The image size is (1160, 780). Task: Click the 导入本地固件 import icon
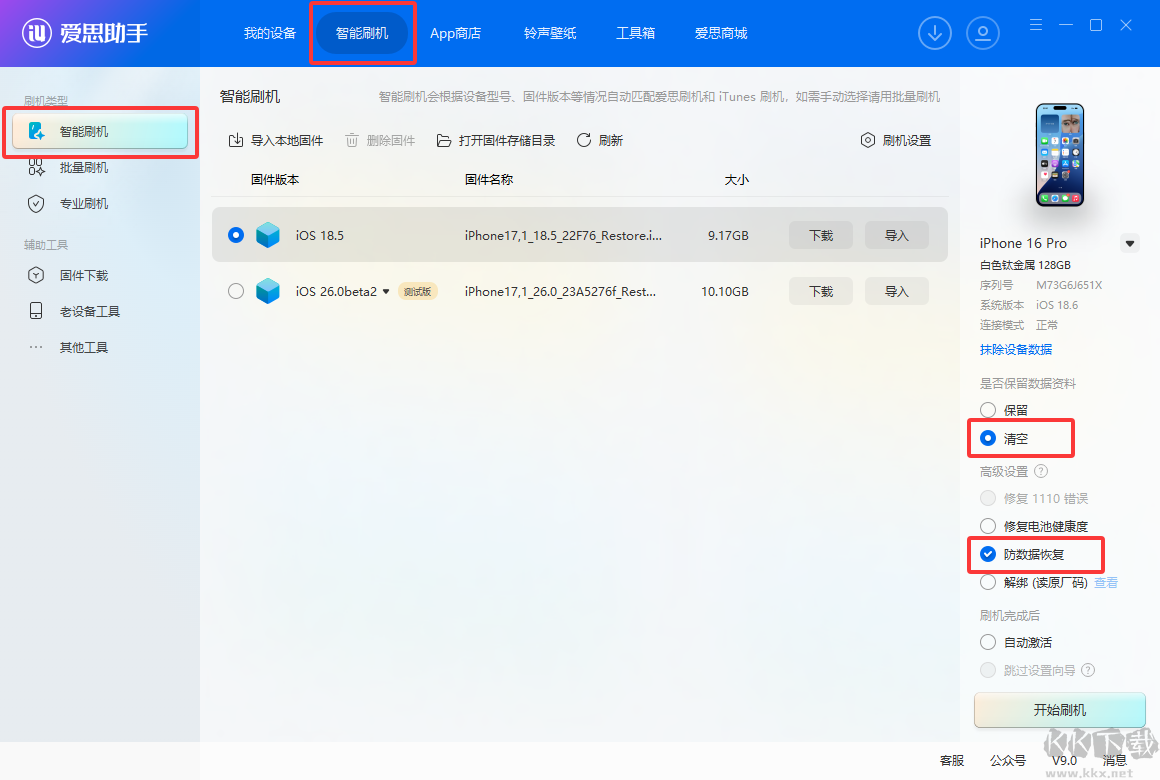pos(235,140)
